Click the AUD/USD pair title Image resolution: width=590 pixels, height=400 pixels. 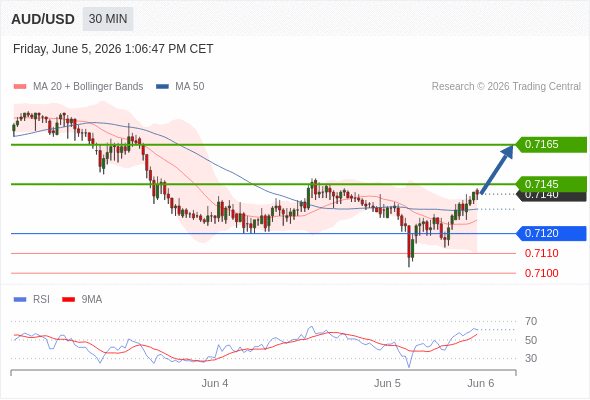coord(43,19)
